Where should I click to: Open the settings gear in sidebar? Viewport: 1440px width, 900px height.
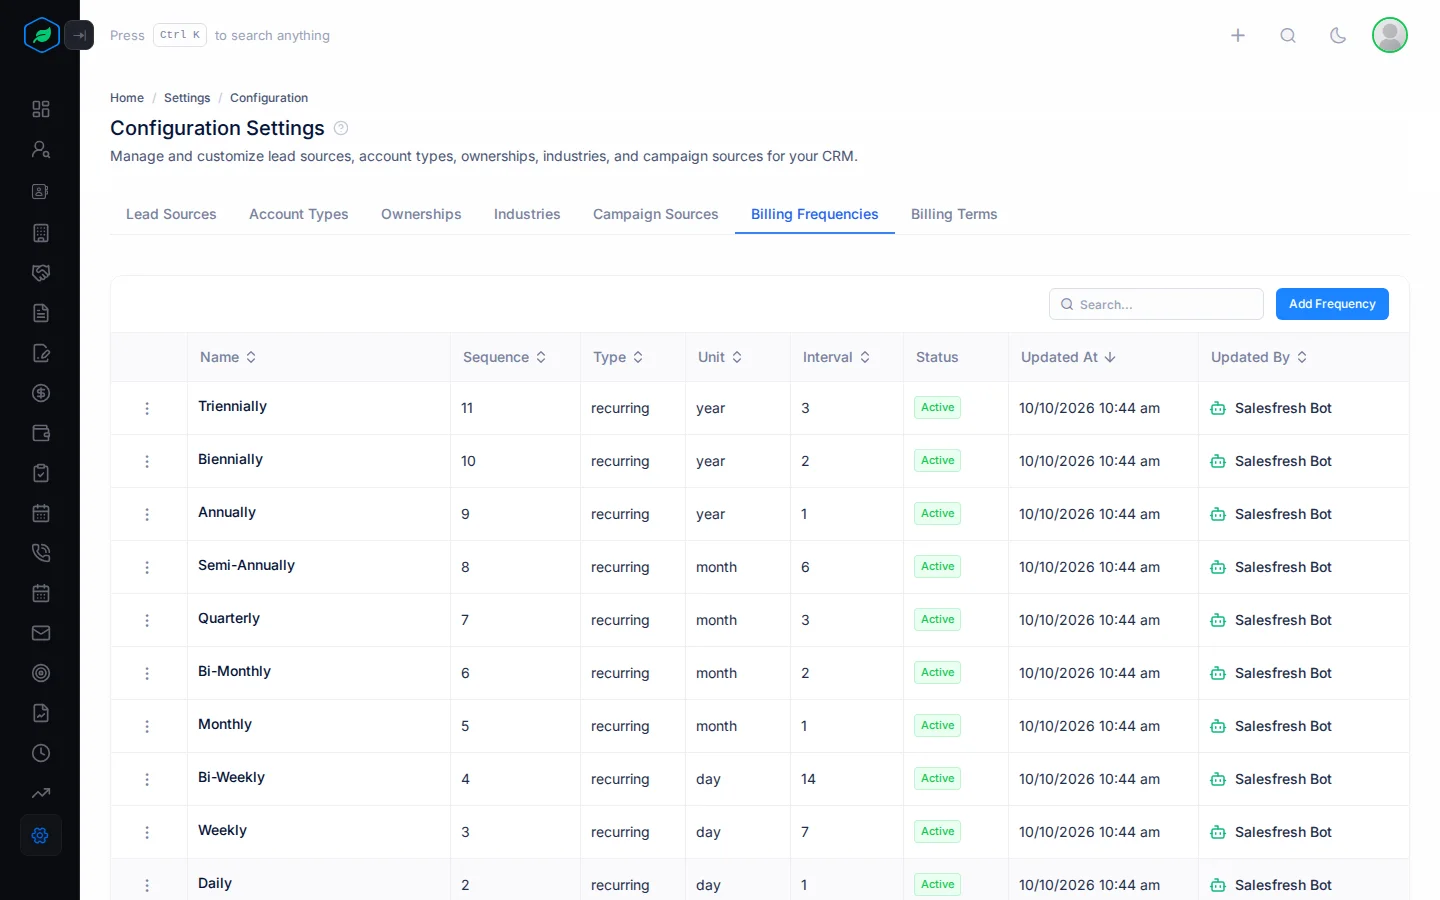click(x=40, y=835)
